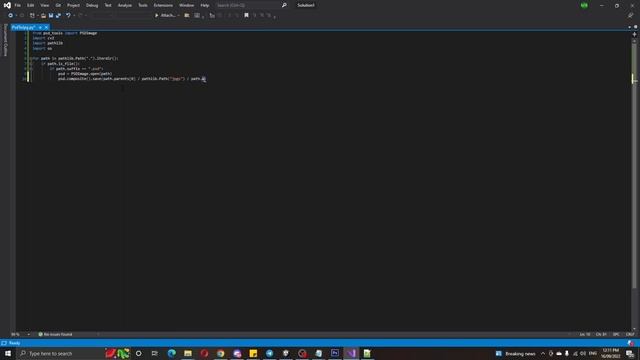Click the Undo toolbar icon
This screenshot has height=360, width=640.
pos(68,16)
